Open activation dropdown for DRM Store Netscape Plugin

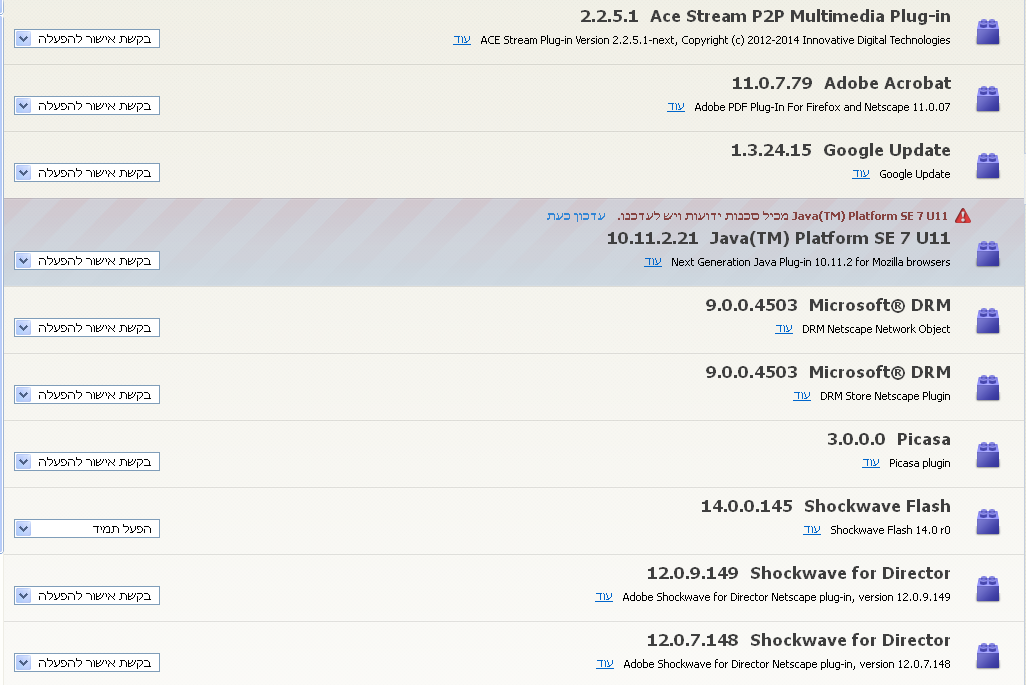coord(87,395)
